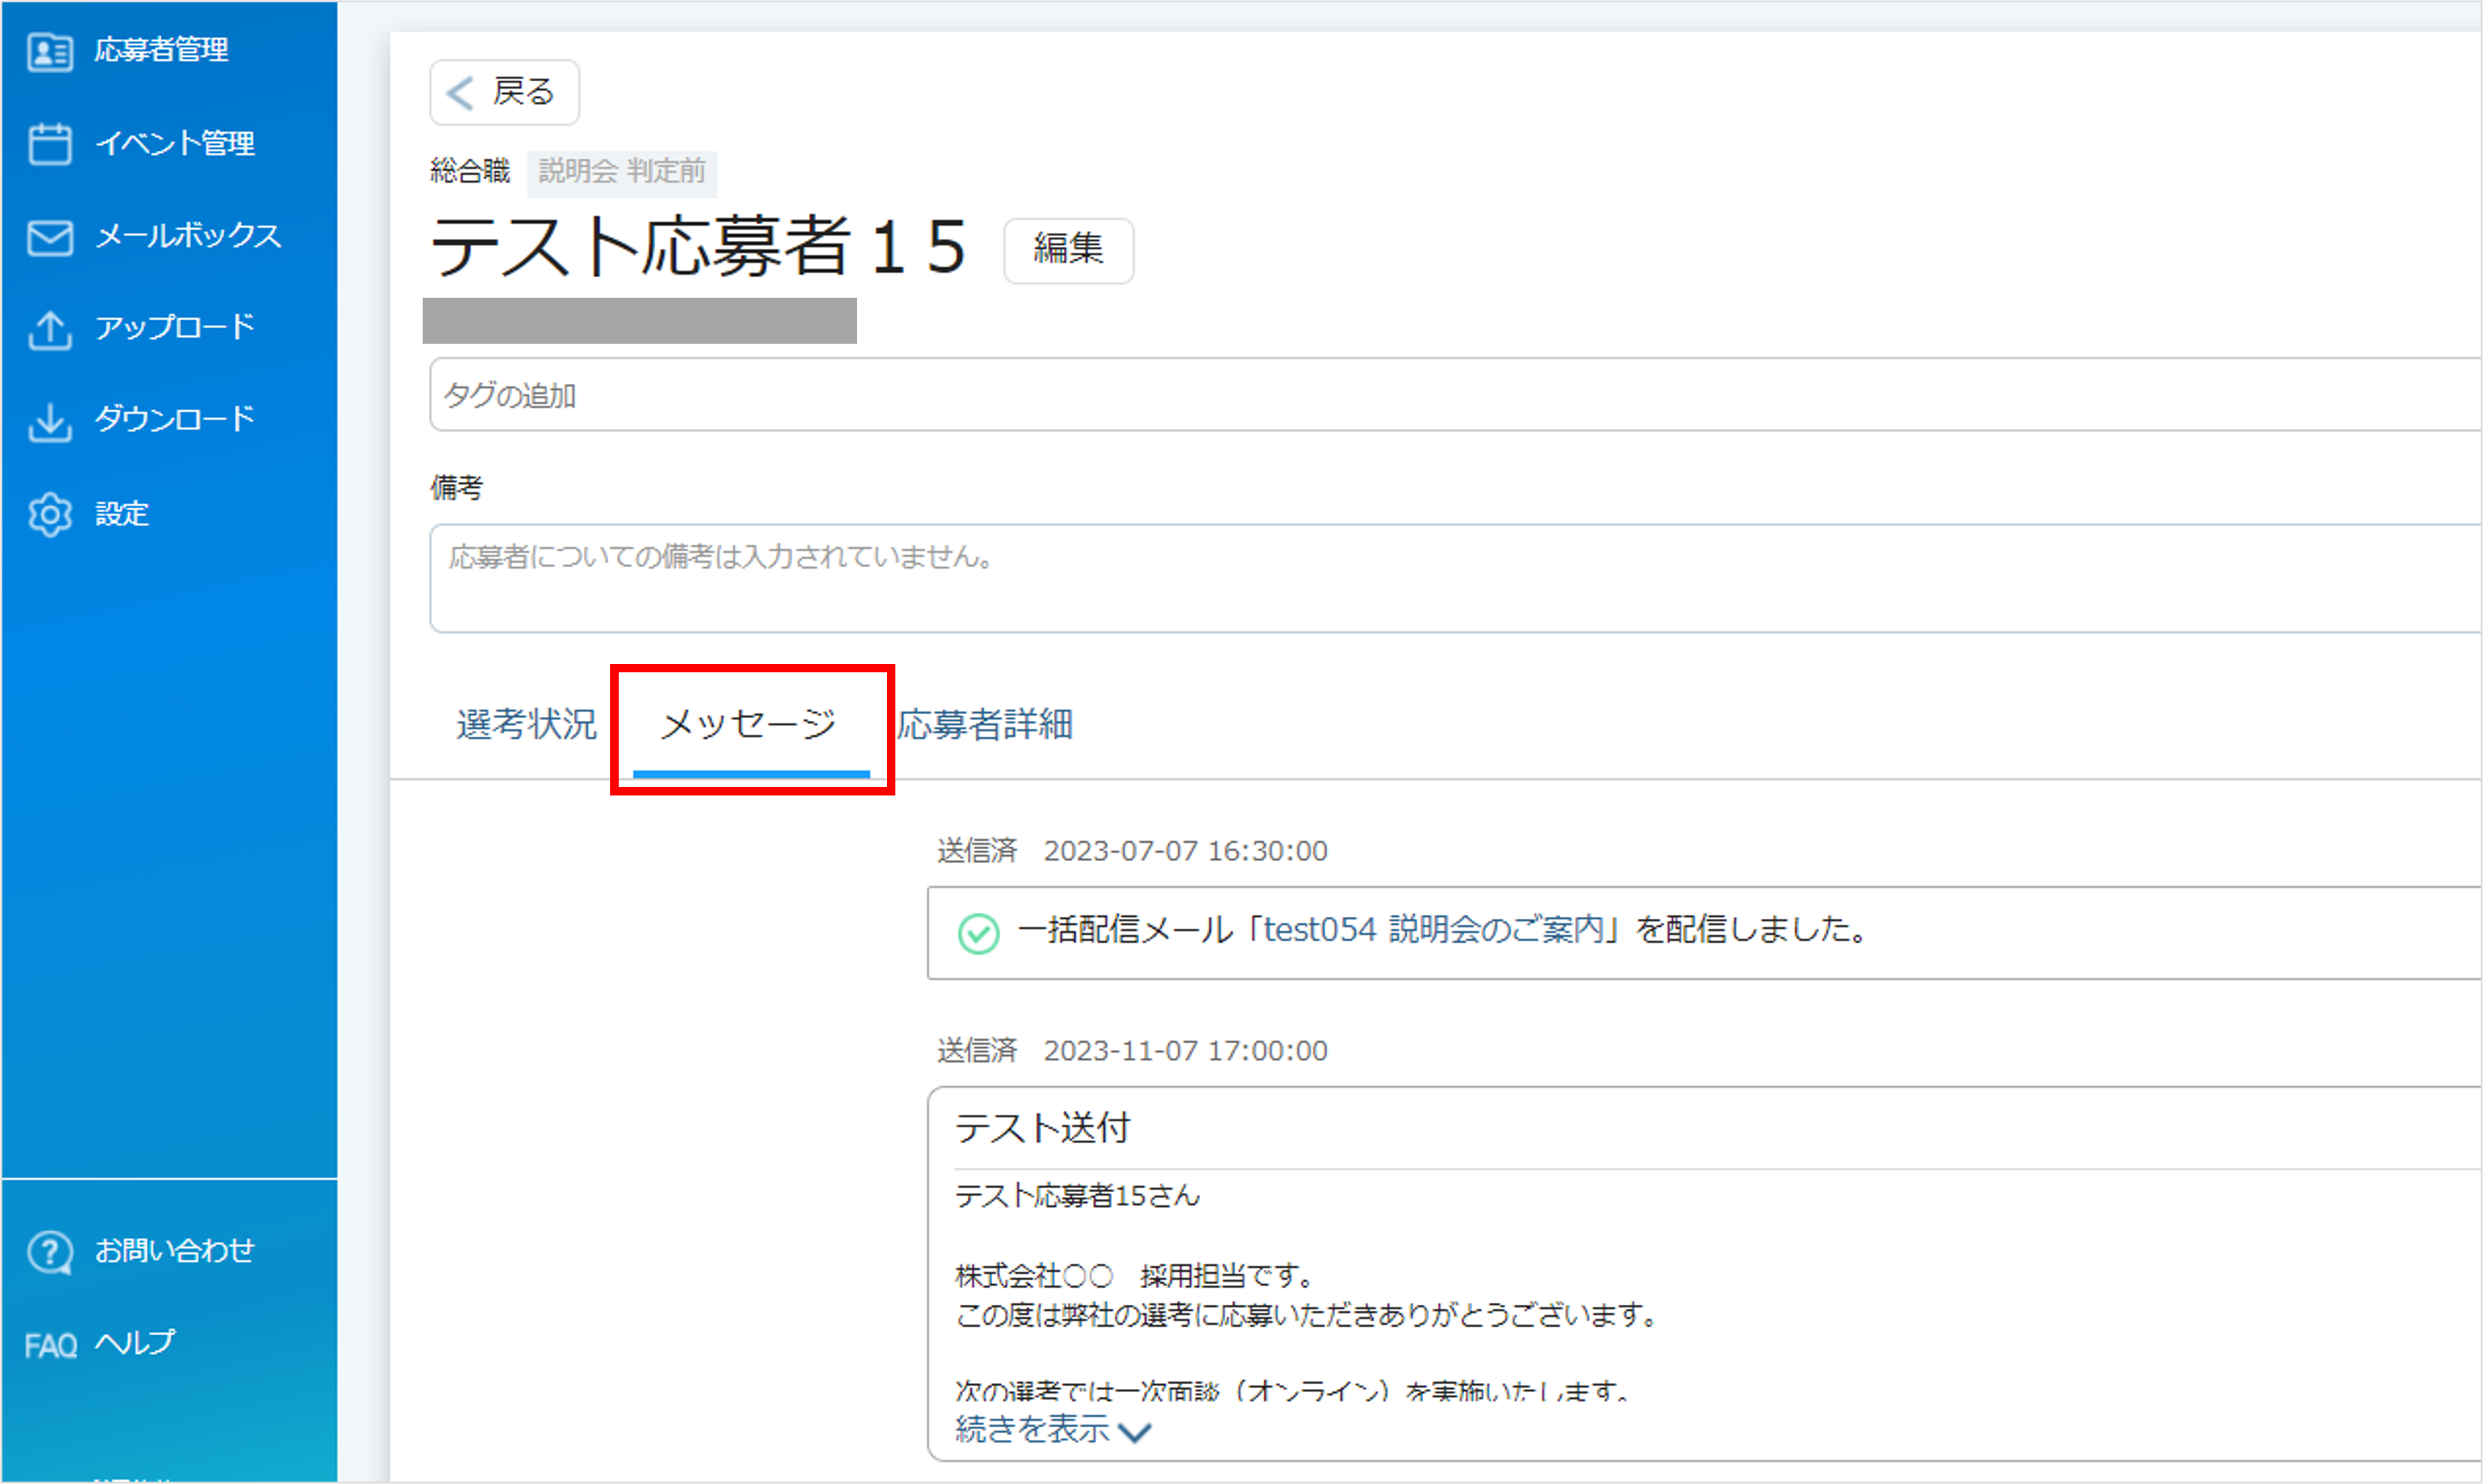The image size is (2483, 1484).
Task: Click the chevron arrow after 続きを表示
Action: (1135, 1433)
